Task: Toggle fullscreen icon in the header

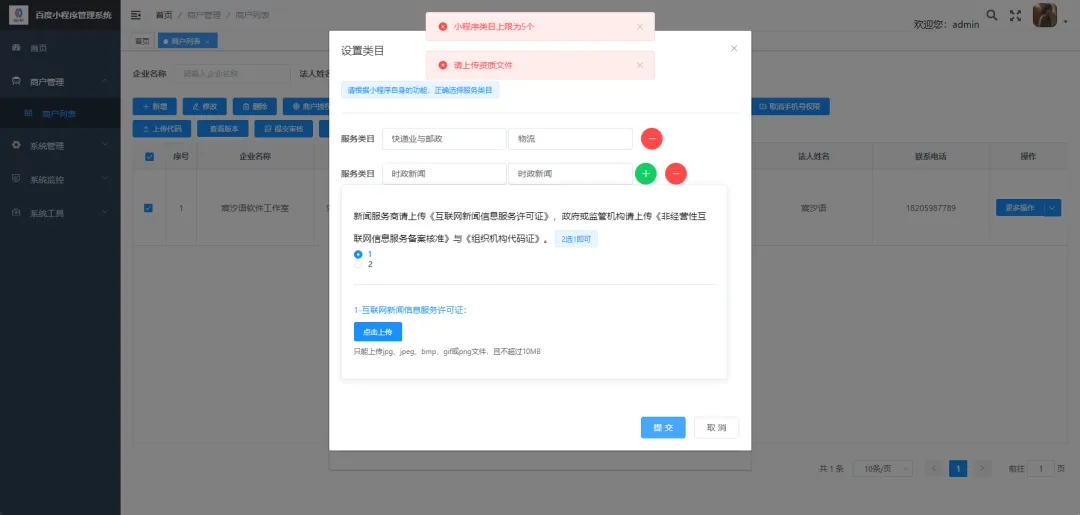Action: point(1015,14)
